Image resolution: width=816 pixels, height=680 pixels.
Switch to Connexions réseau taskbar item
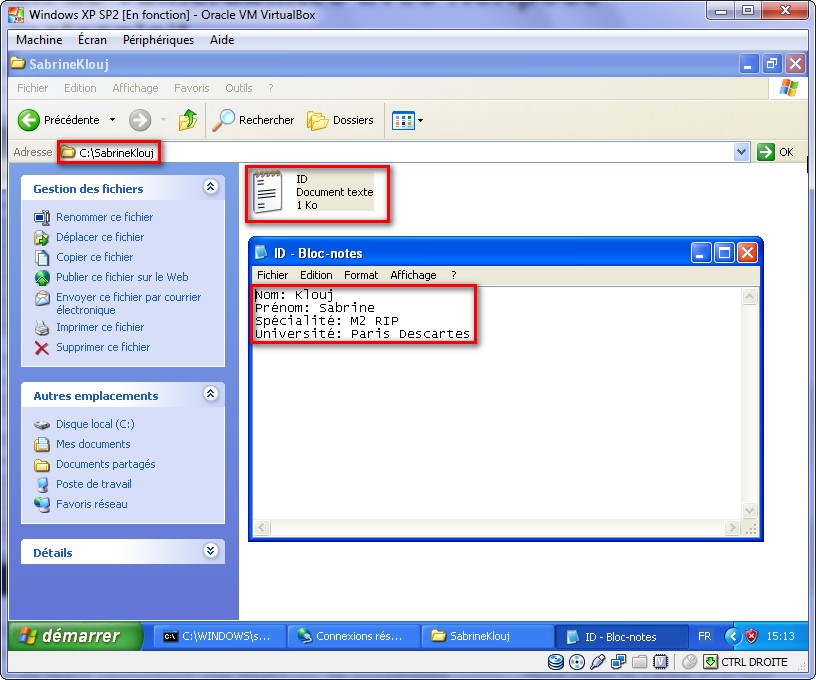353,636
